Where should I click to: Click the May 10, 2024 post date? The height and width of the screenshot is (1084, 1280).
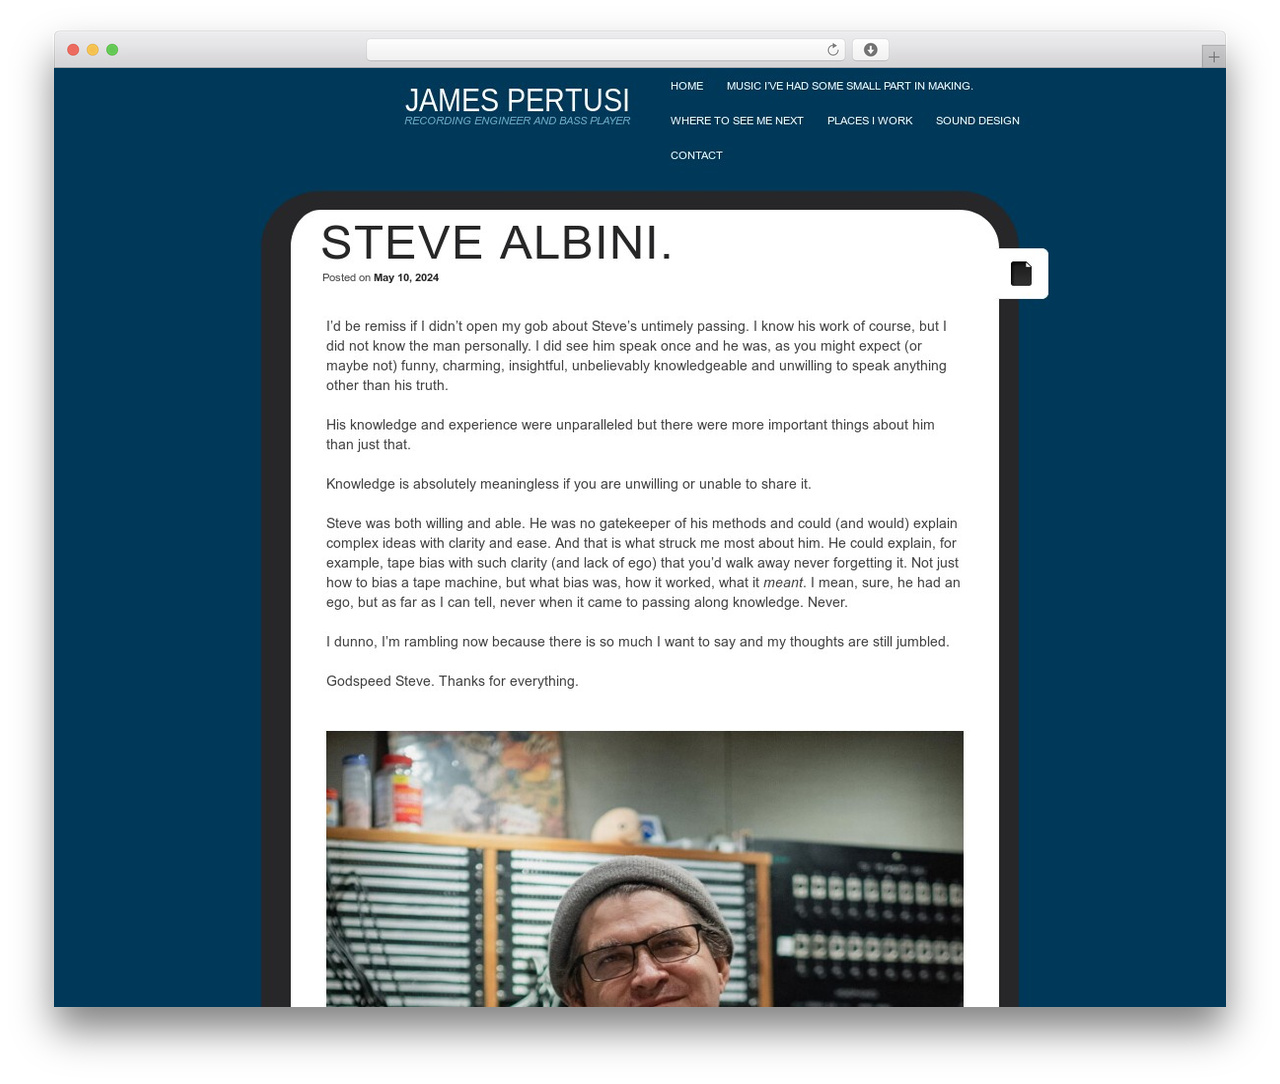pos(406,278)
